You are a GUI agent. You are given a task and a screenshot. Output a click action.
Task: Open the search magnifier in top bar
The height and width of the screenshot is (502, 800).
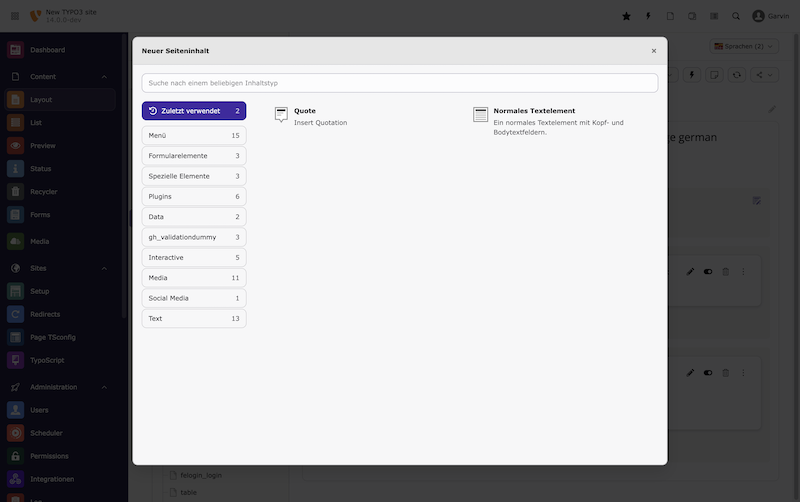tap(736, 16)
